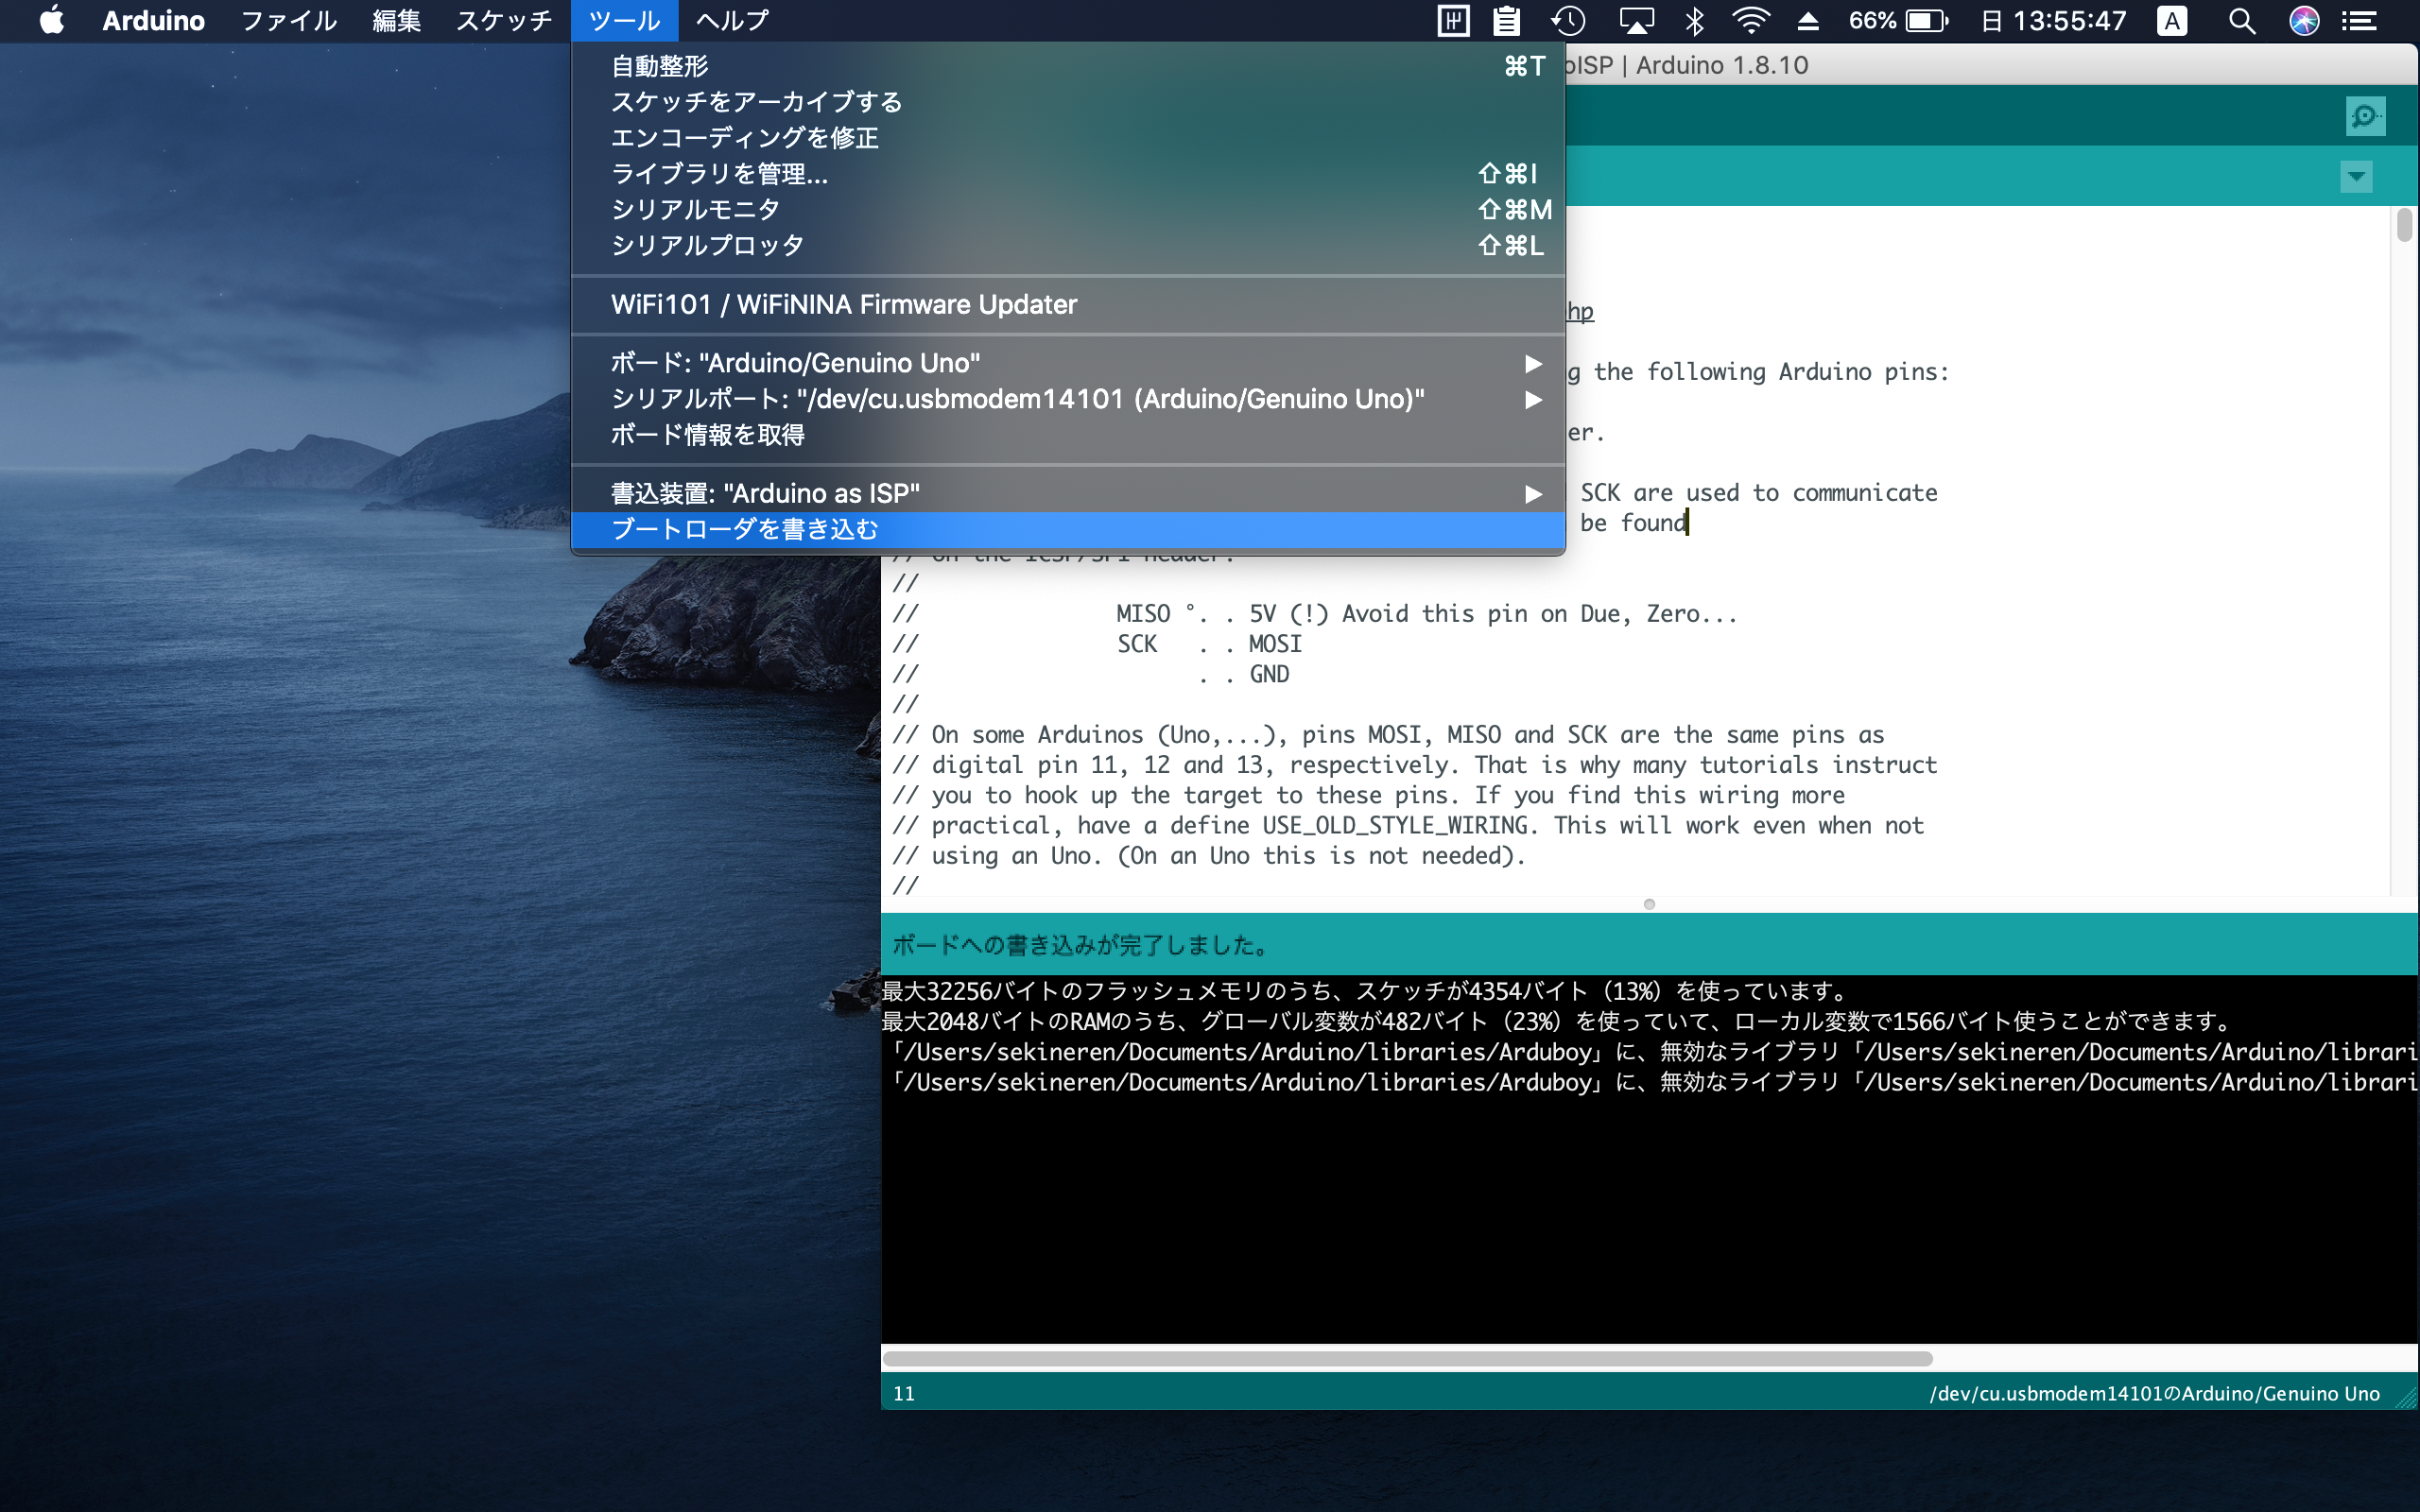Click the console horizontal scrollbar
Image resolution: width=2420 pixels, height=1512 pixels.
(x=1407, y=1358)
